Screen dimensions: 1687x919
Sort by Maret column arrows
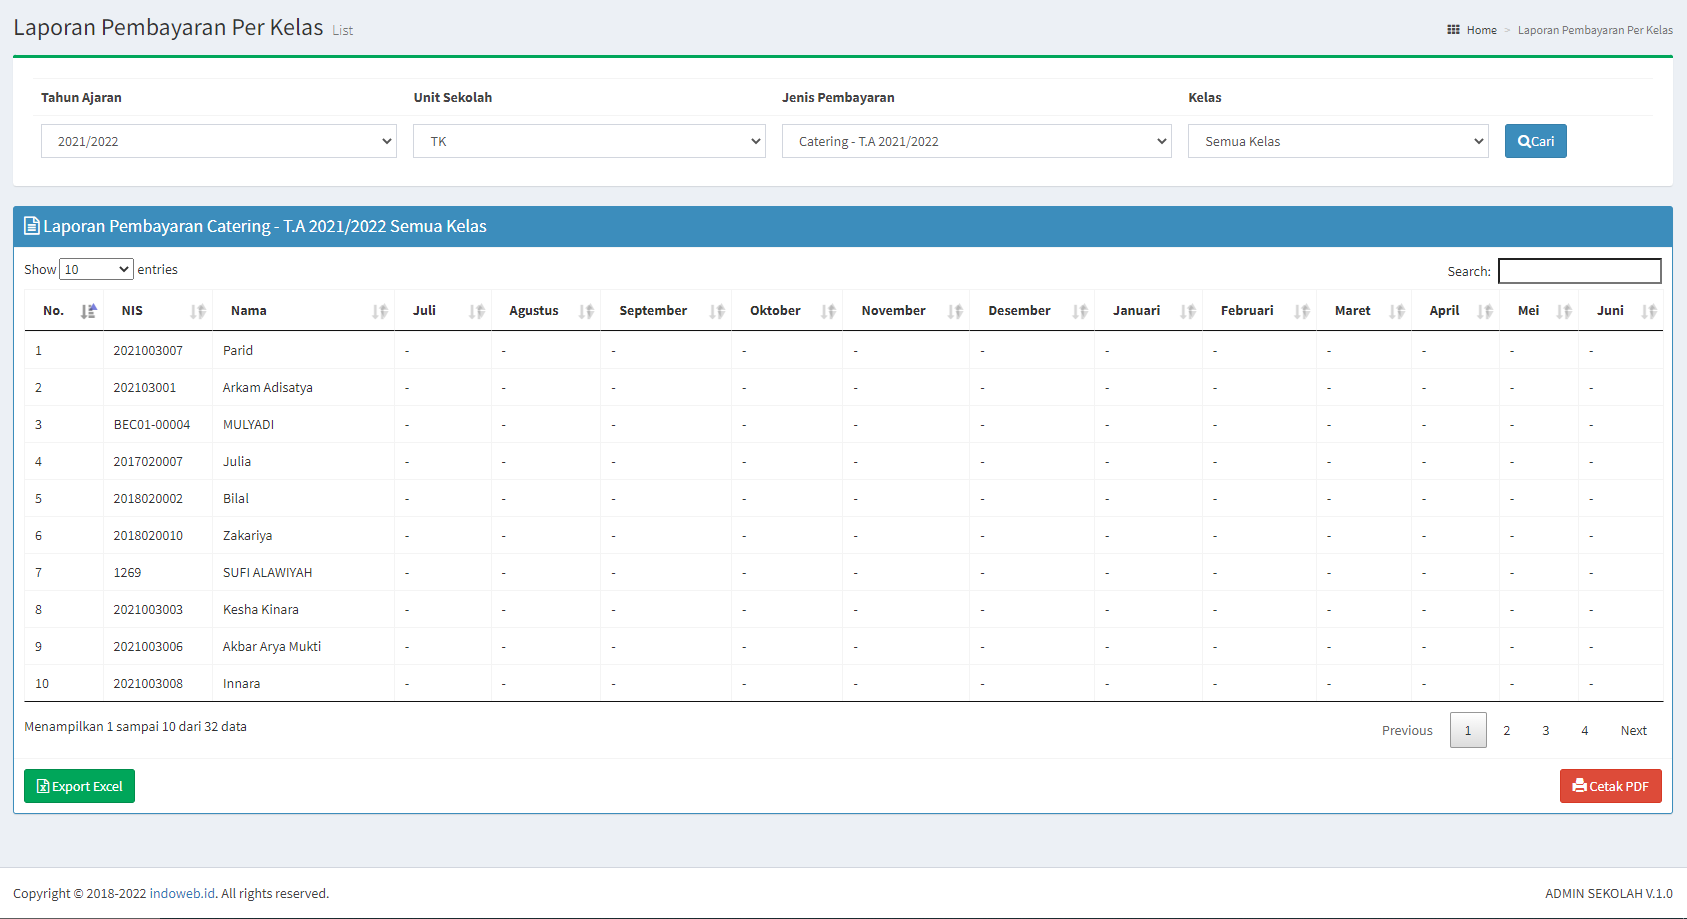[x=1397, y=311]
